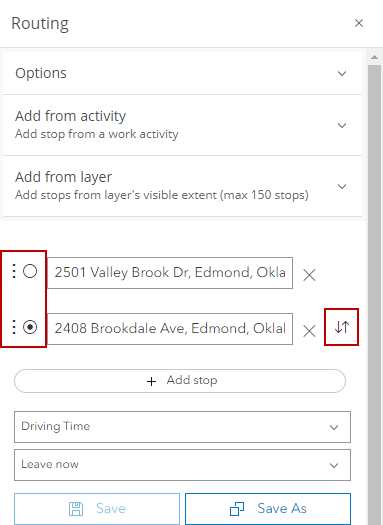Image resolution: width=383 pixels, height=525 pixels.
Task: Expand the Add from layer section
Action: [182, 186]
